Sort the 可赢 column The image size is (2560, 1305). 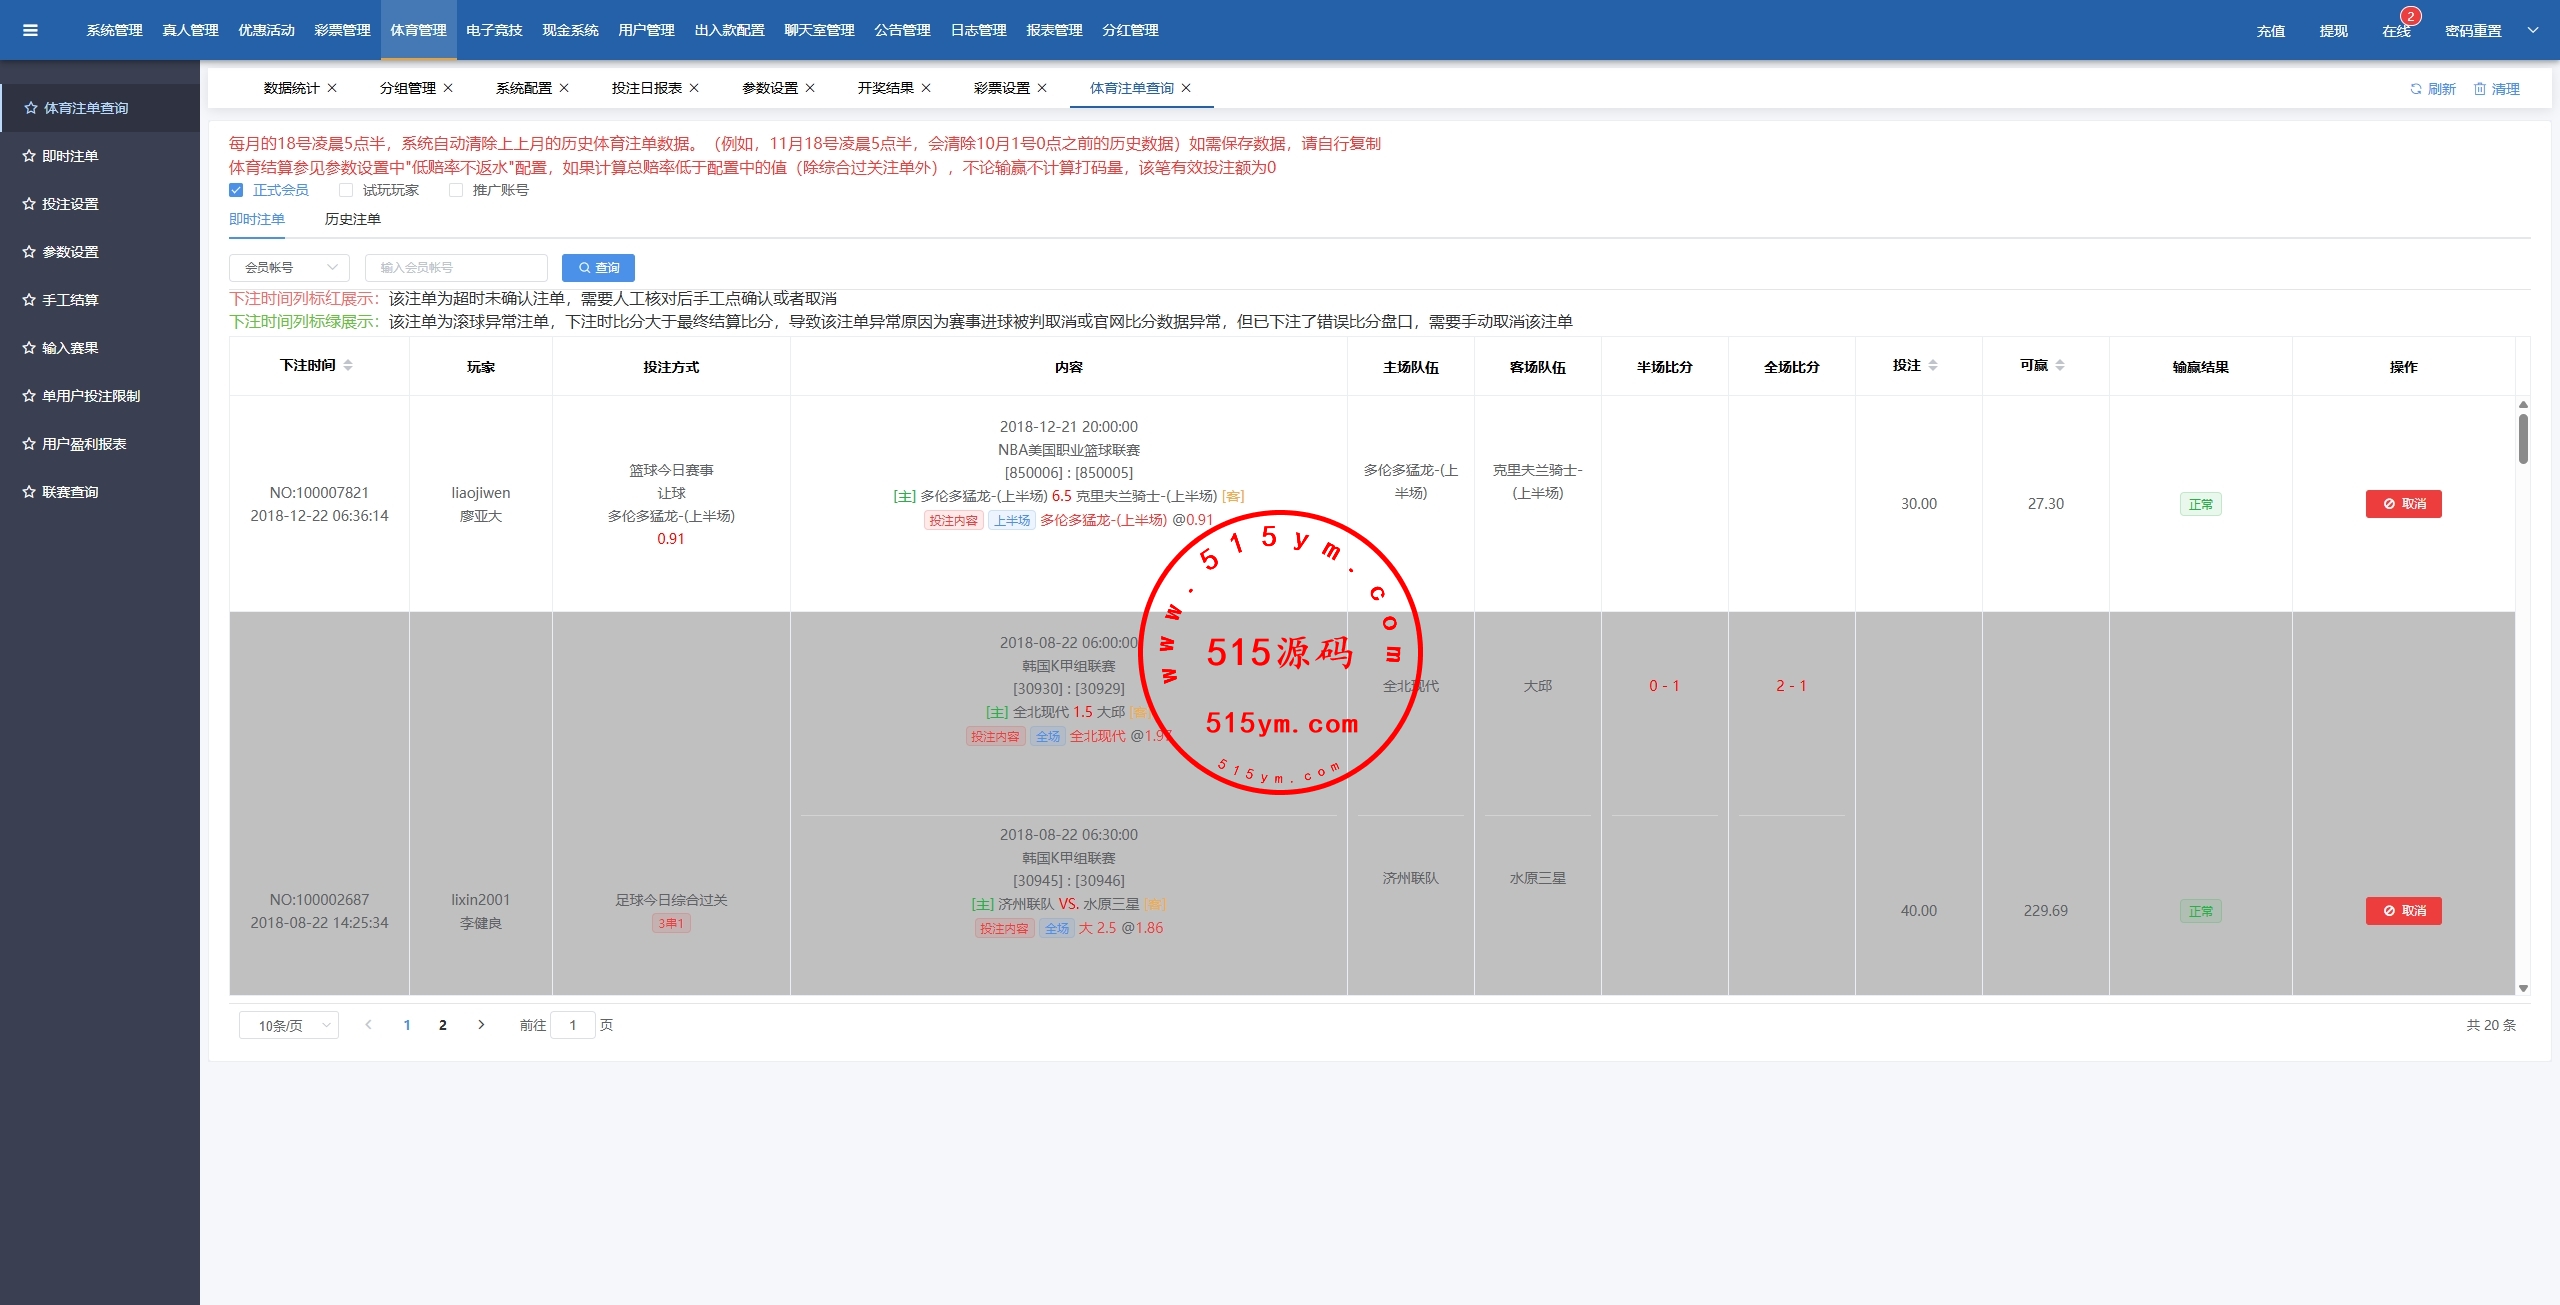coord(2060,365)
